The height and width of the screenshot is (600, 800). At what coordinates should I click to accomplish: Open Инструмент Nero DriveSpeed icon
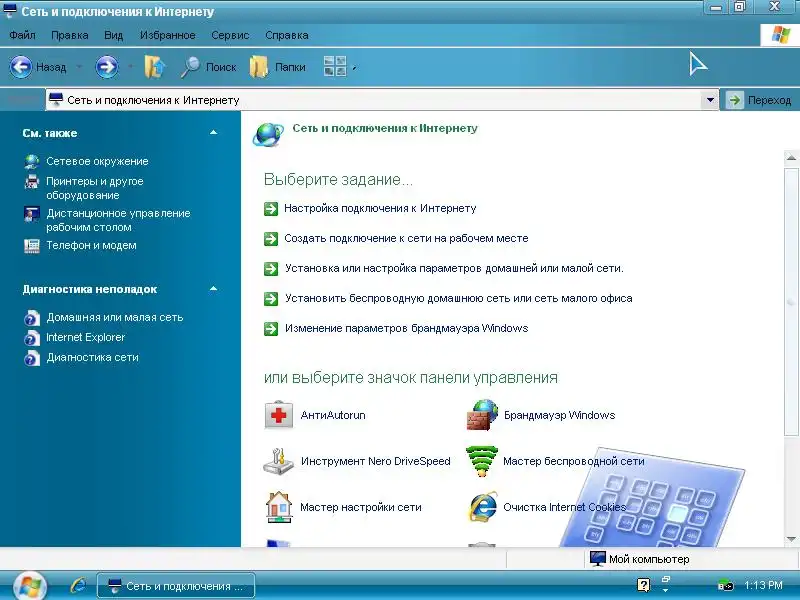(279, 461)
